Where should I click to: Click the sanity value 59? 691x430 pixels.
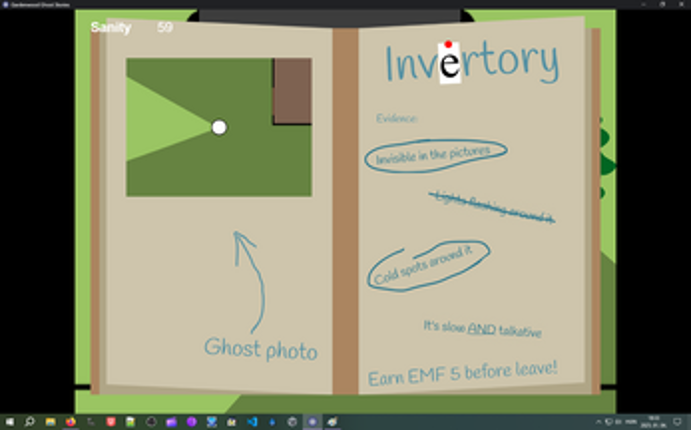coord(165,27)
